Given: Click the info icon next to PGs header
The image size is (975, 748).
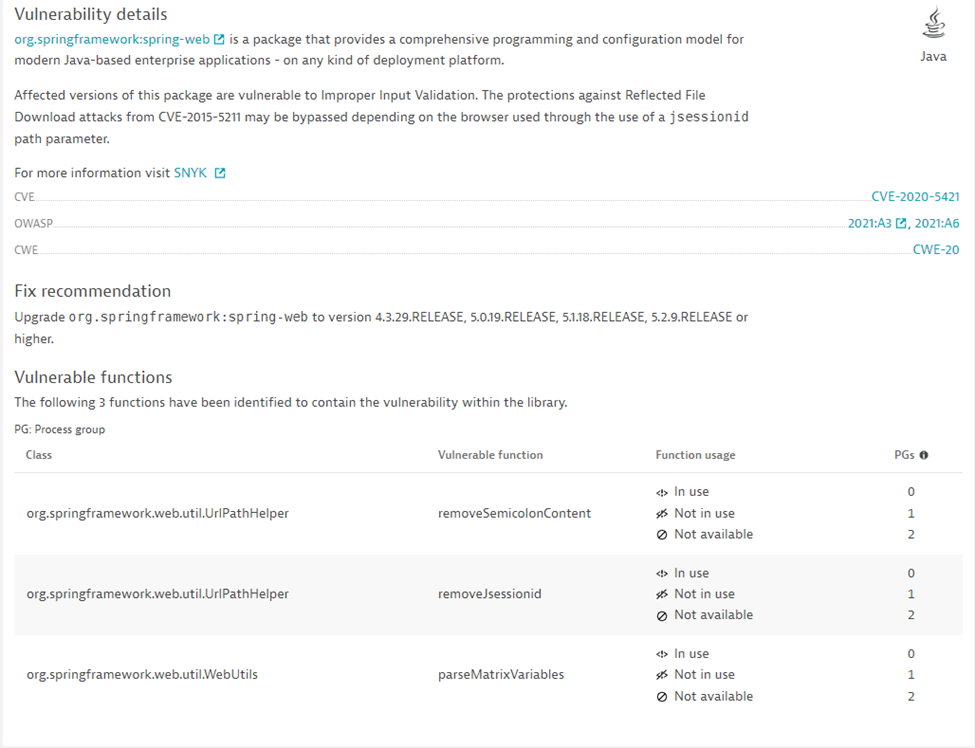Looking at the screenshot, I should coord(923,454).
